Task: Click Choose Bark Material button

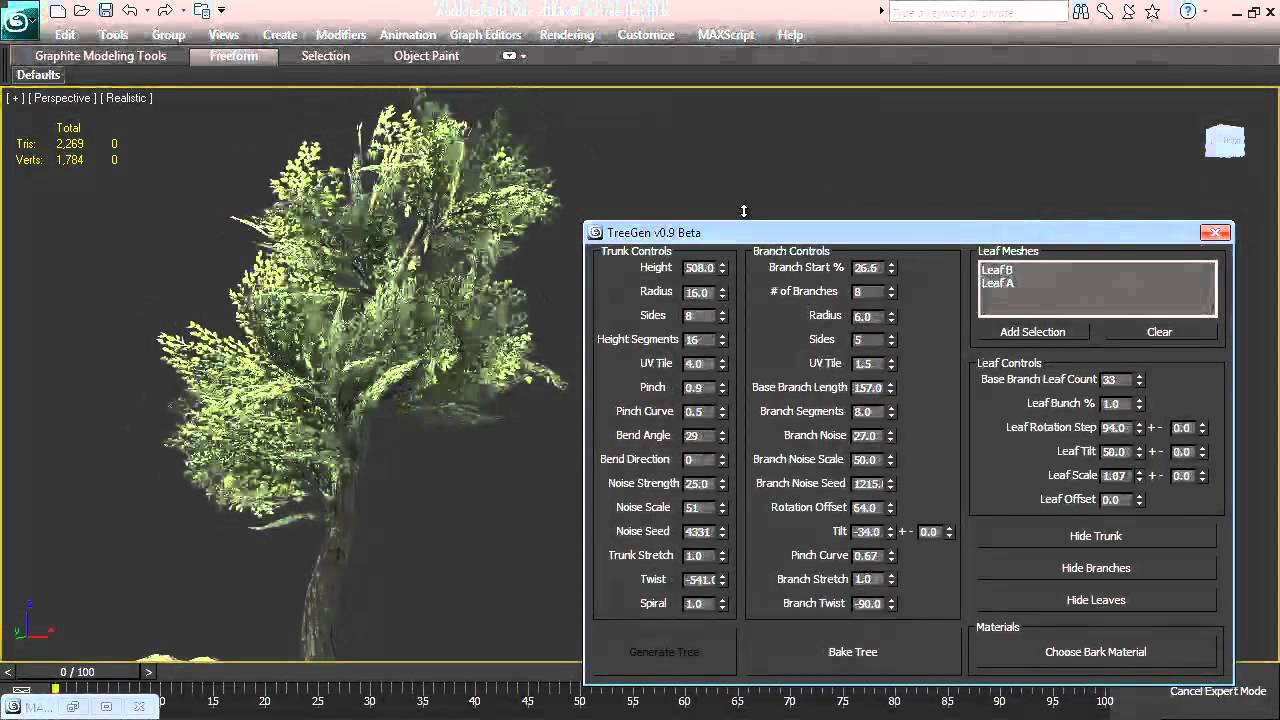Action: point(1096,652)
